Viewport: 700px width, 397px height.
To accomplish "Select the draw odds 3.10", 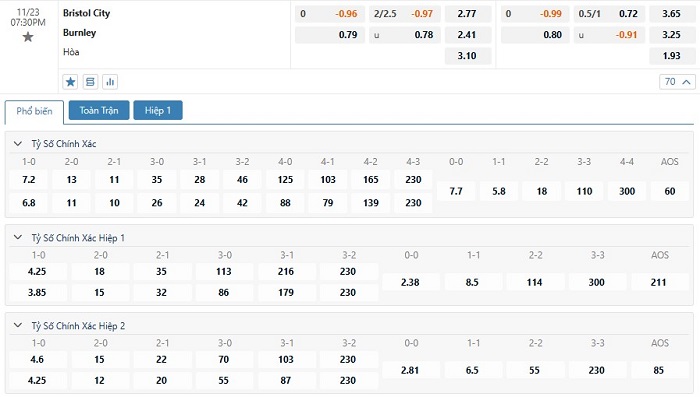I will [x=467, y=56].
